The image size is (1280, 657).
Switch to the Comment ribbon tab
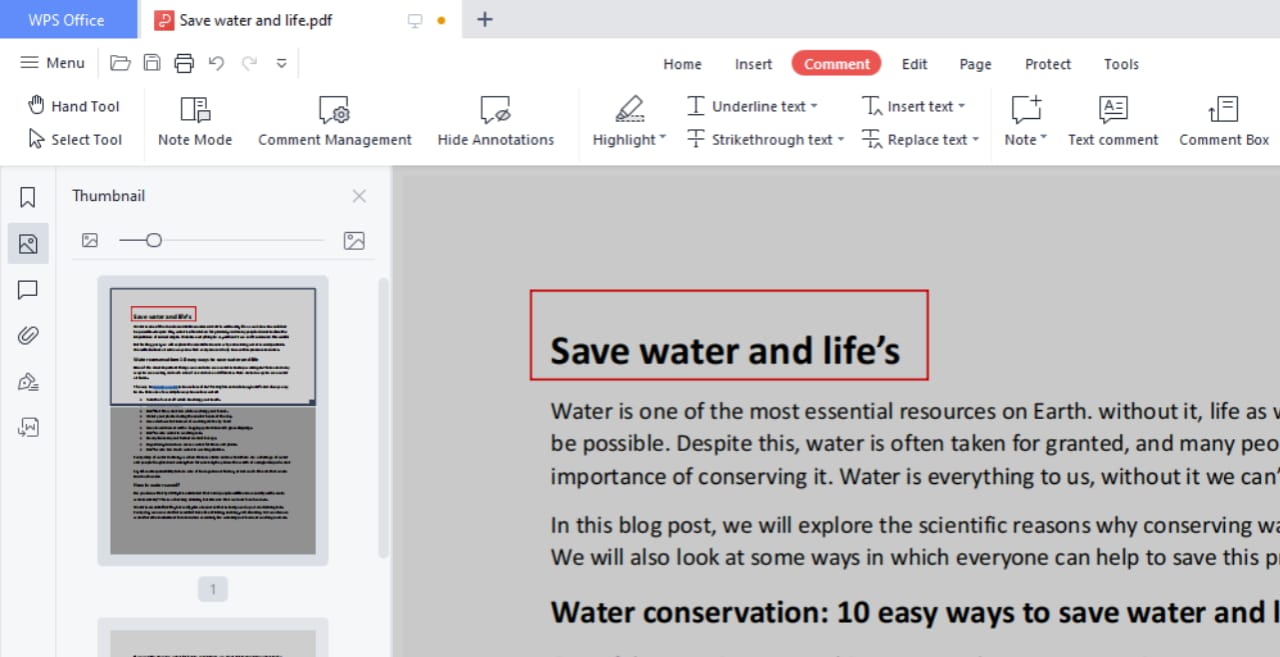836,63
